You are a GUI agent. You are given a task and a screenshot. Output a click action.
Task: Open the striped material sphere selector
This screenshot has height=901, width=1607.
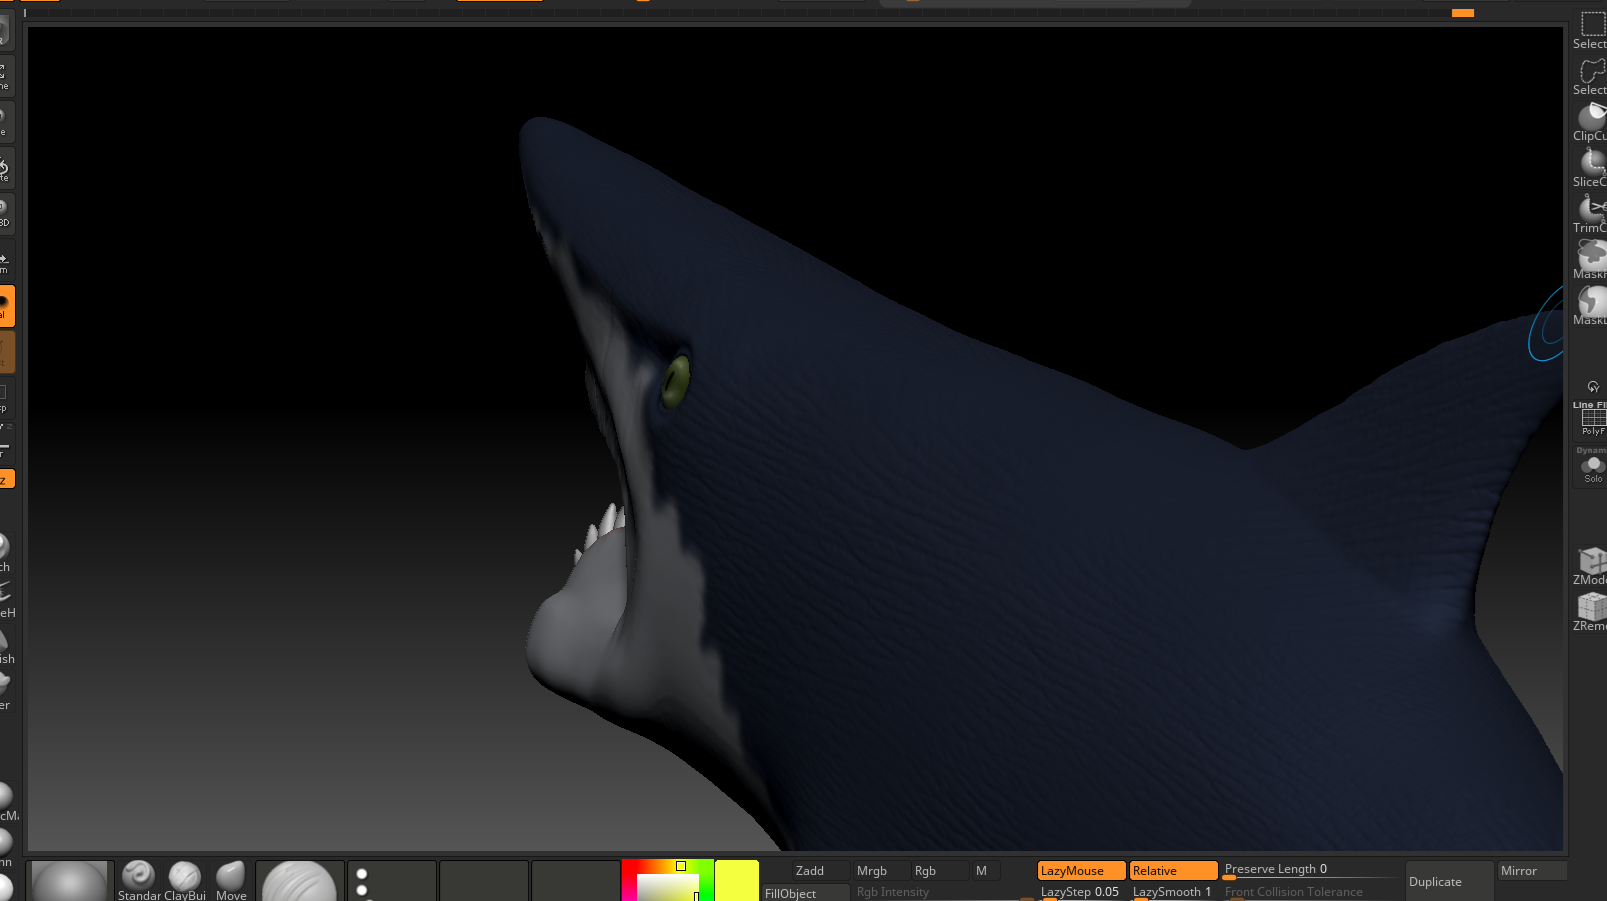point(299,881)
